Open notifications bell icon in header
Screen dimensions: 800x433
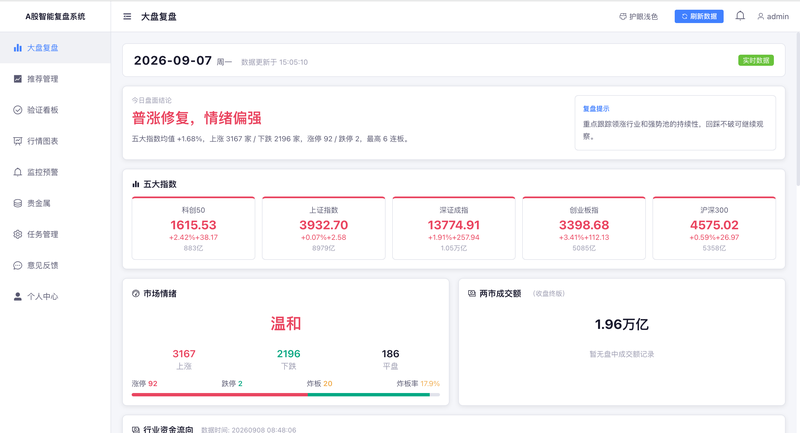pos(740,16)
